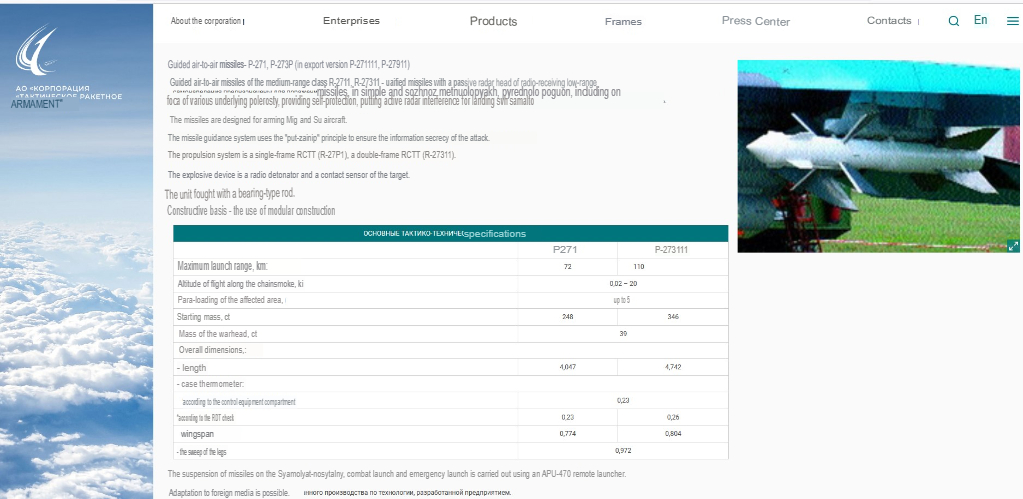Open the search magnifier icon
The width and height of the screenshot is (1023, 499).
tap(953, 21)
